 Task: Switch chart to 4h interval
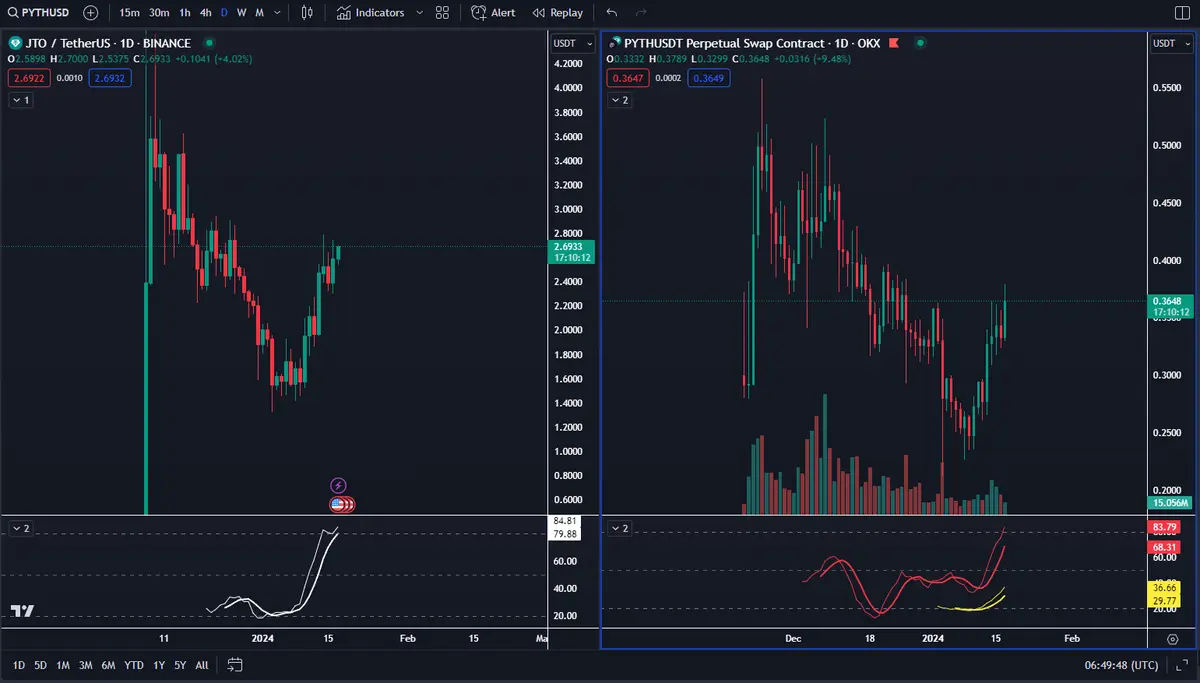pos(205,13)
